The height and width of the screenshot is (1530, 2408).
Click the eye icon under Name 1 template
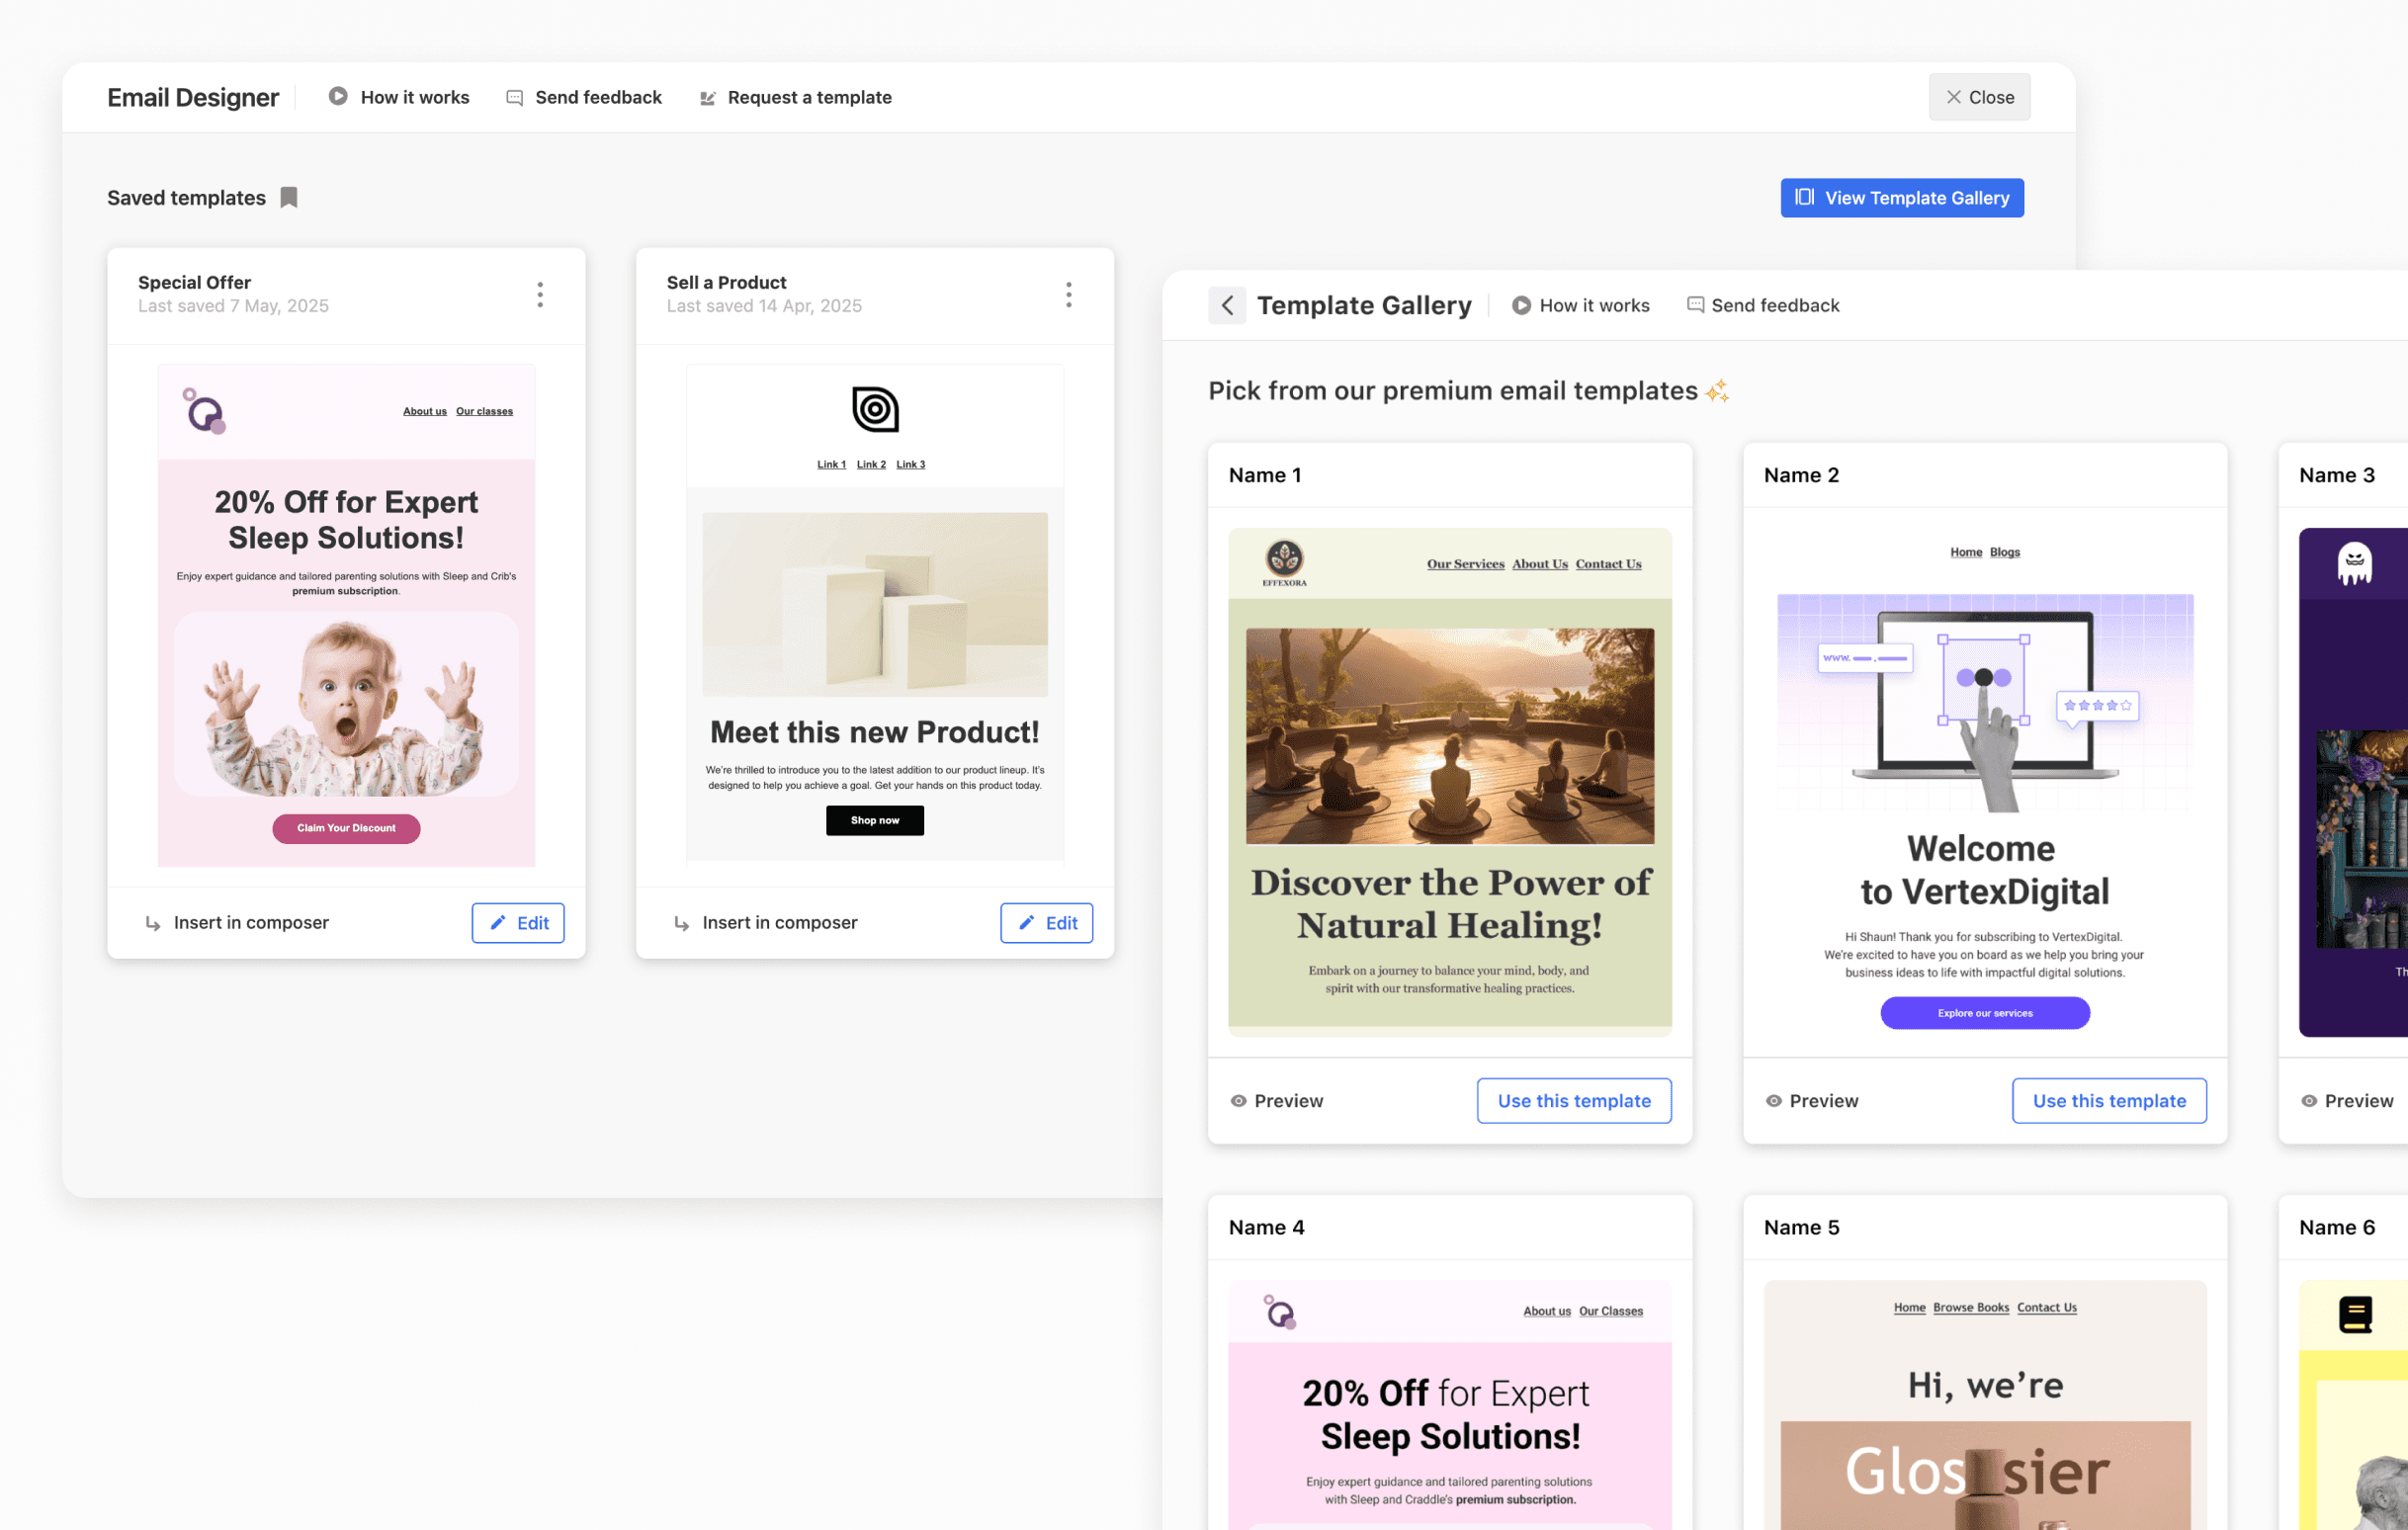(x=1239, y=1101)
